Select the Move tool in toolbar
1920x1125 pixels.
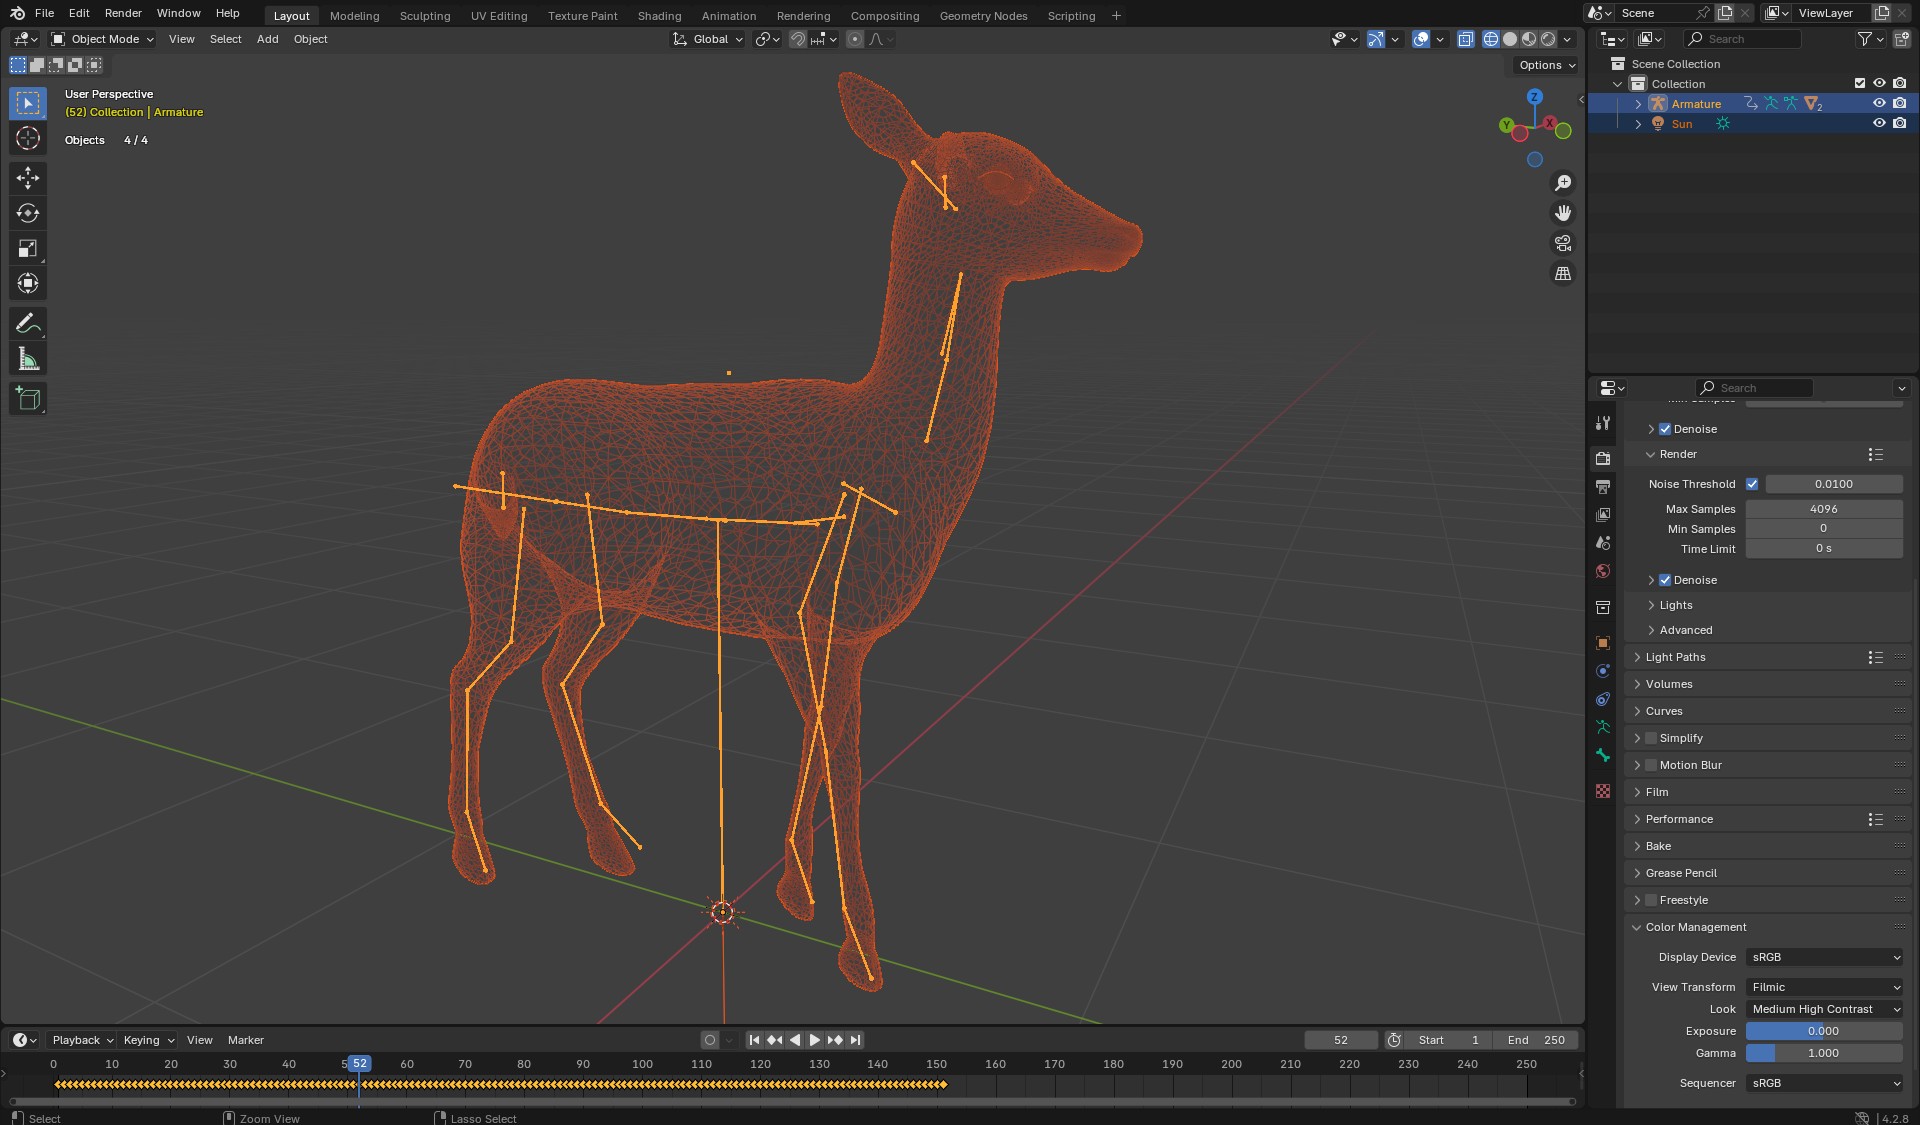28,178
